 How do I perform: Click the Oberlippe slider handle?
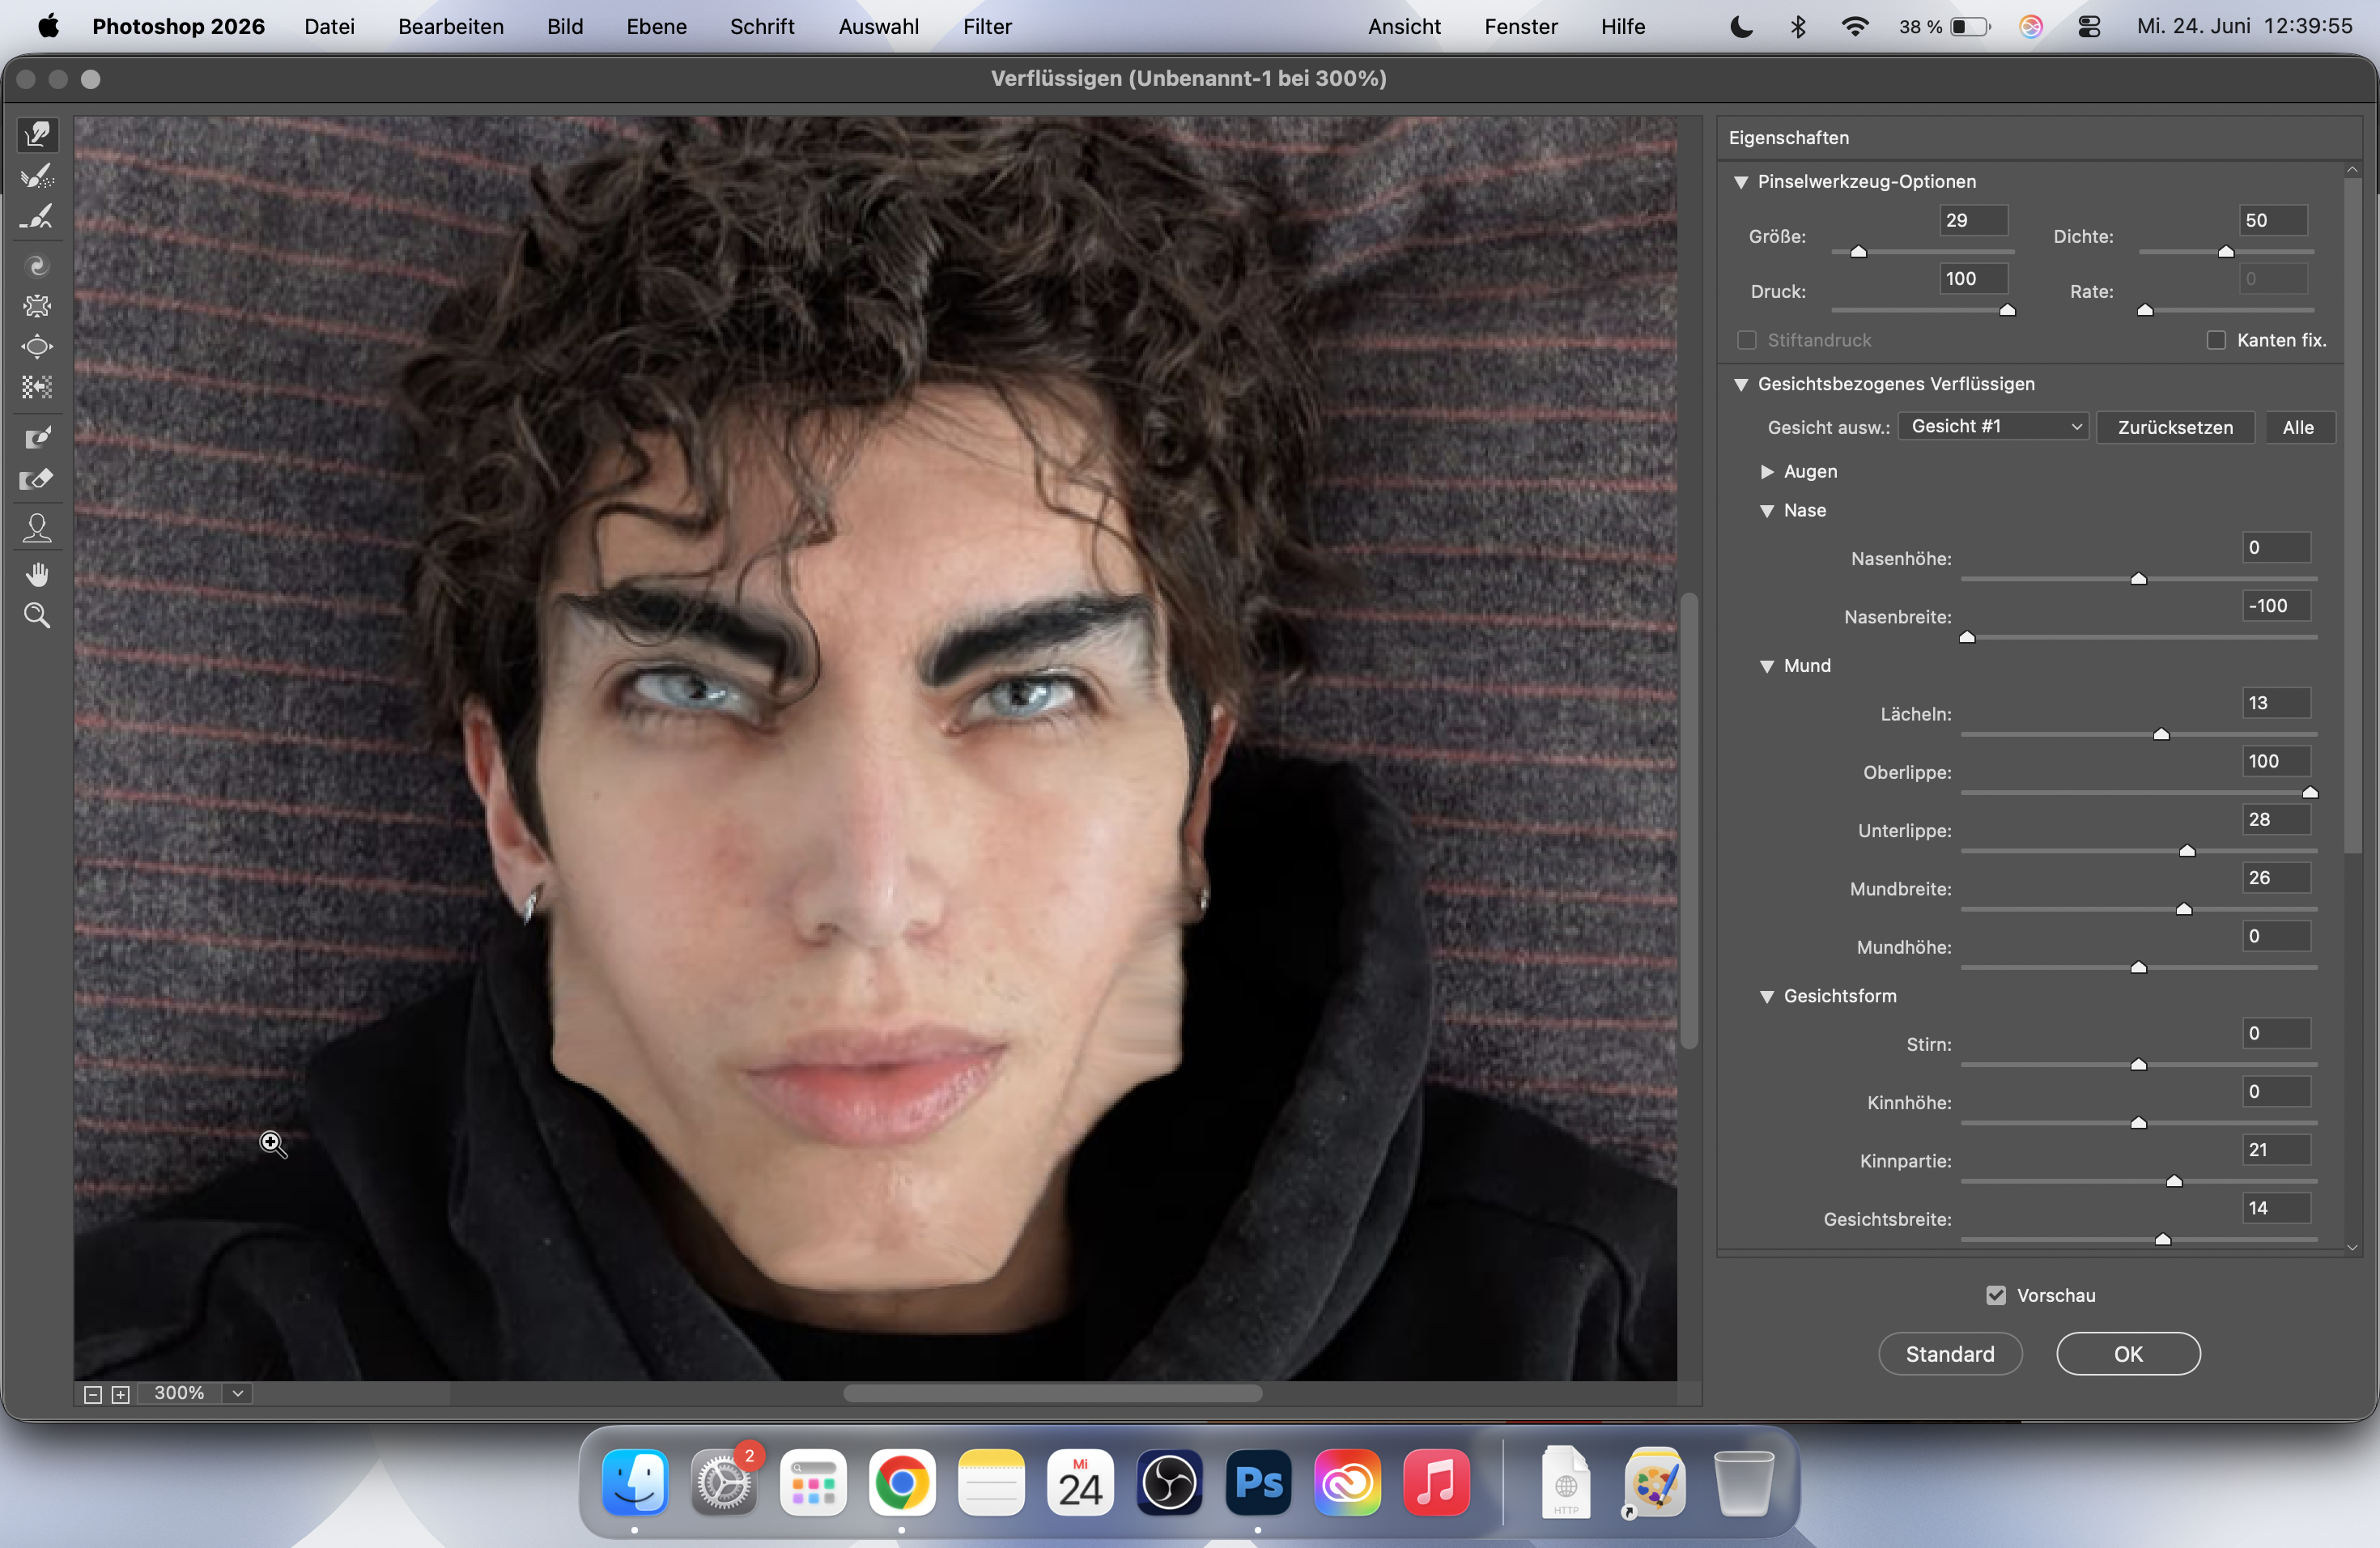coord(2310,792)
